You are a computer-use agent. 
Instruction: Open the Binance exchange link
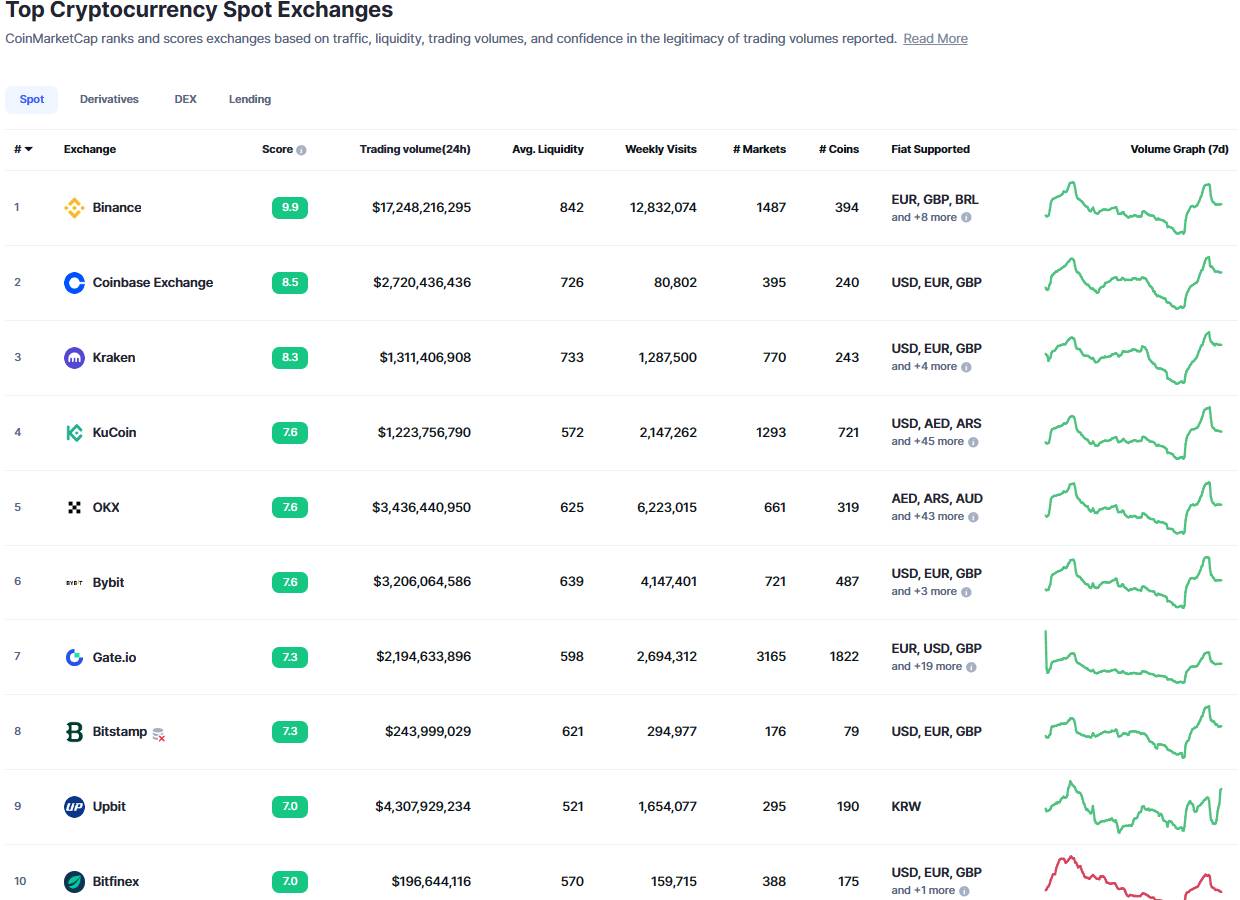(117, 208)
